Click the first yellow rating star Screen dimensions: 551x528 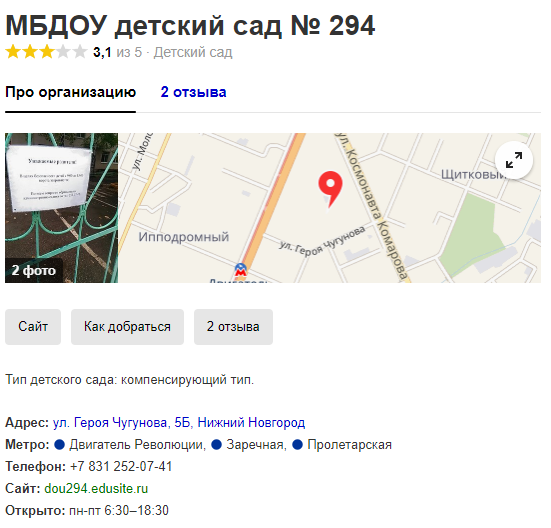[13, 52]
